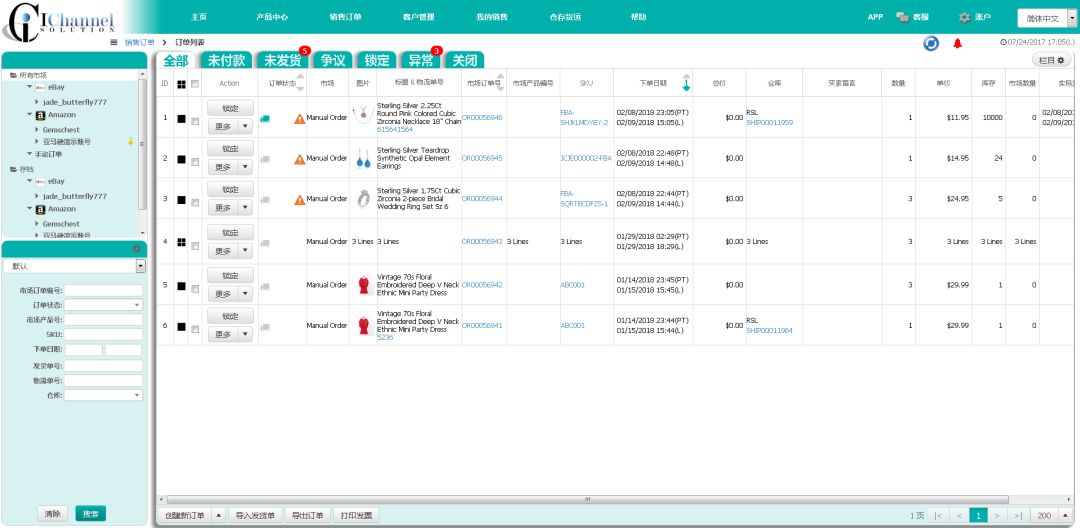The width and height of the screenshot is (1080, 528).
Task: Tick the select-all checkbox in the table header
Action: (x=195, y=84)
